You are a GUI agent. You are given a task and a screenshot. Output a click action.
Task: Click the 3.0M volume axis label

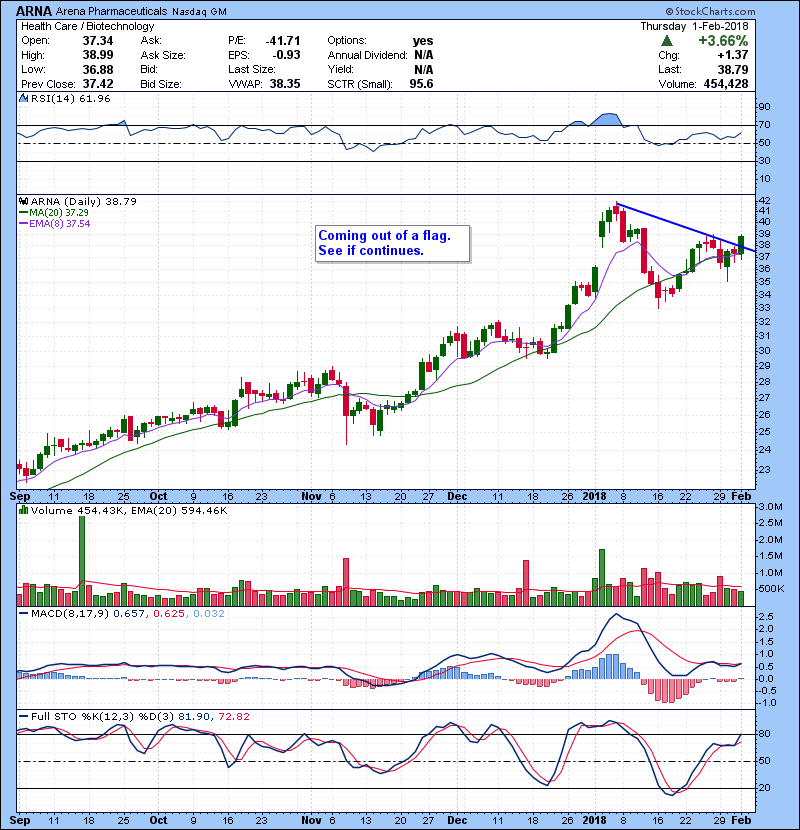click(770, 507)
